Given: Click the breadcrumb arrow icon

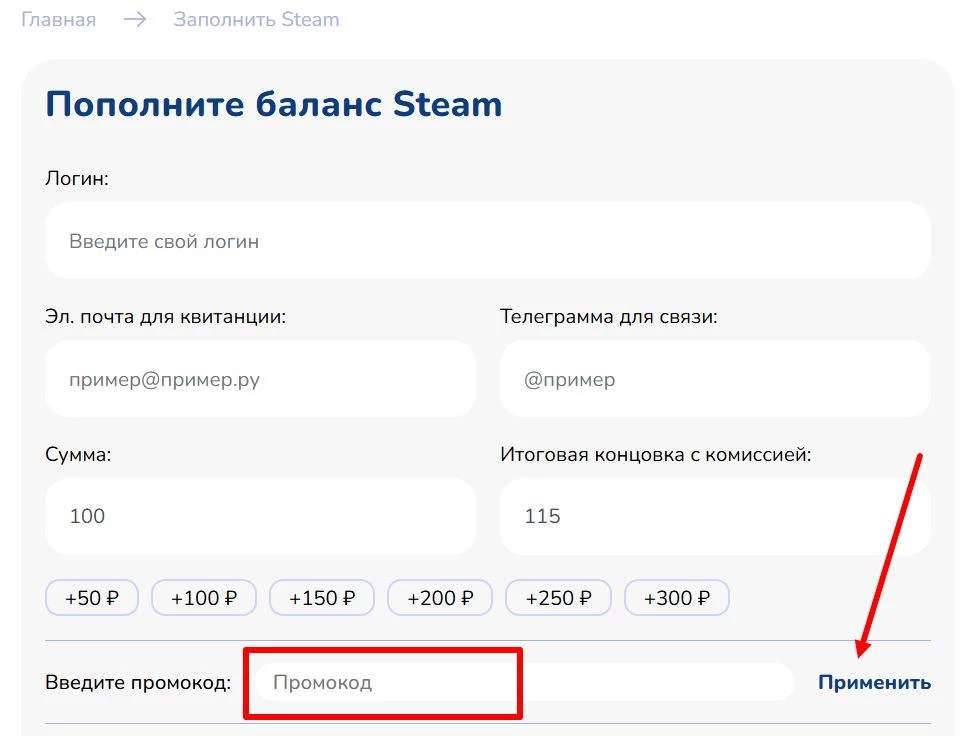Looking at the screenshot, I should click(135, 19).
